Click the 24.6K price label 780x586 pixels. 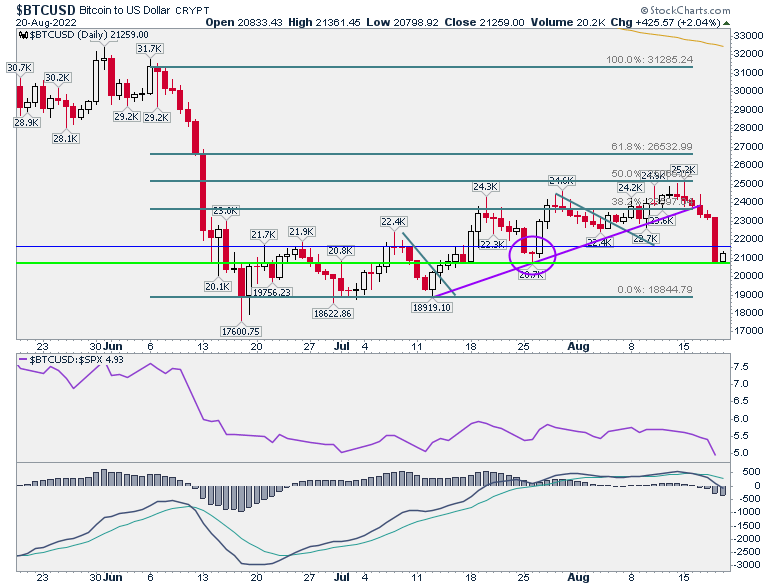[x=562, y=181]
